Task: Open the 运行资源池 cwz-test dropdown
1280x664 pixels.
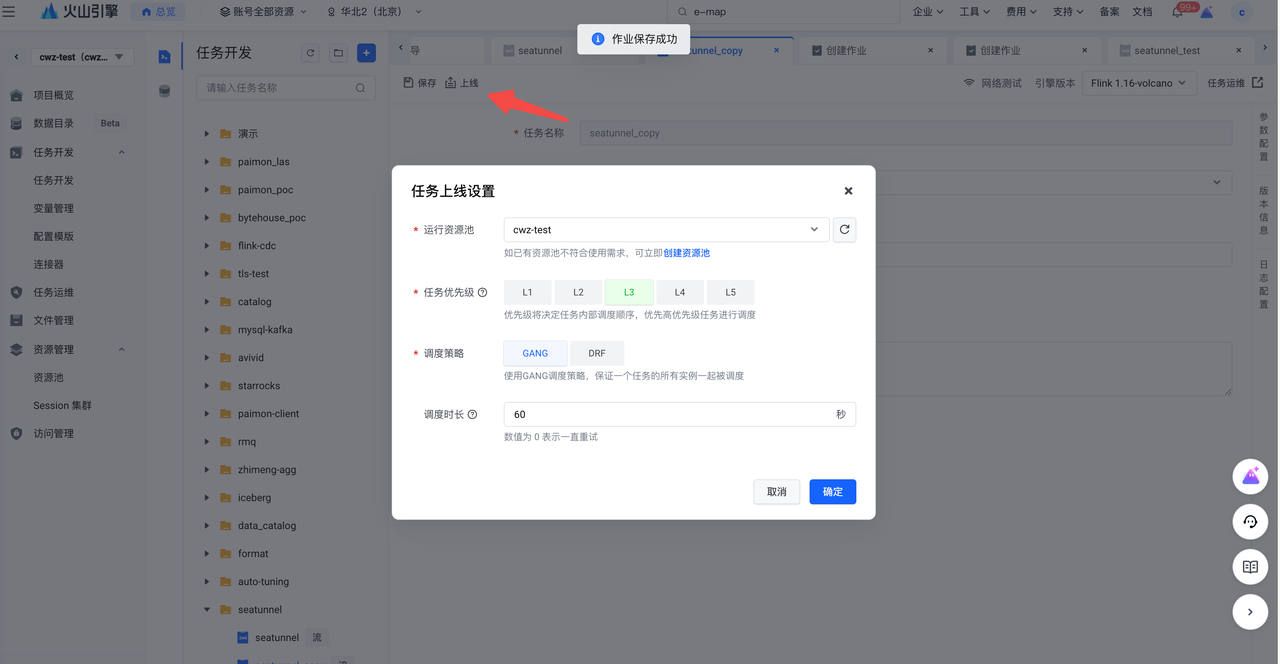Action: pos(666,230)
